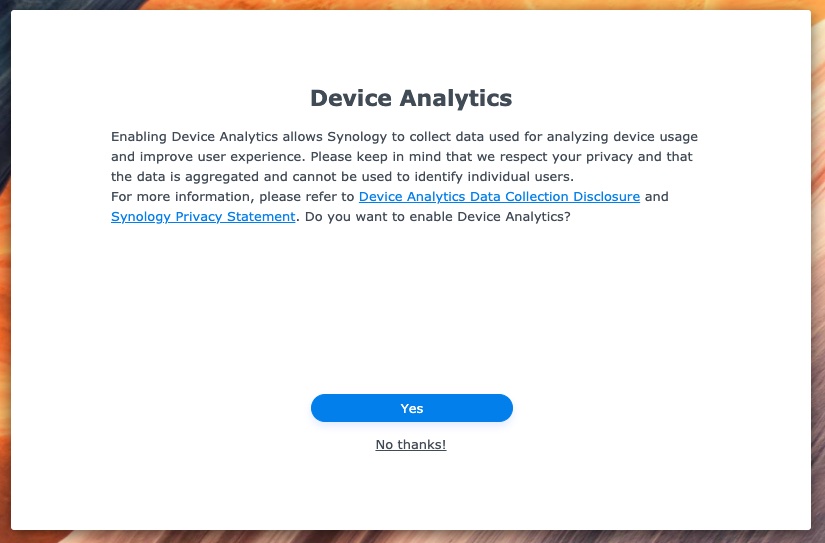Click the Device Analytics heading
Image resolution: width=825 pixels, height=543 pixels.
[x=411, y=98]
